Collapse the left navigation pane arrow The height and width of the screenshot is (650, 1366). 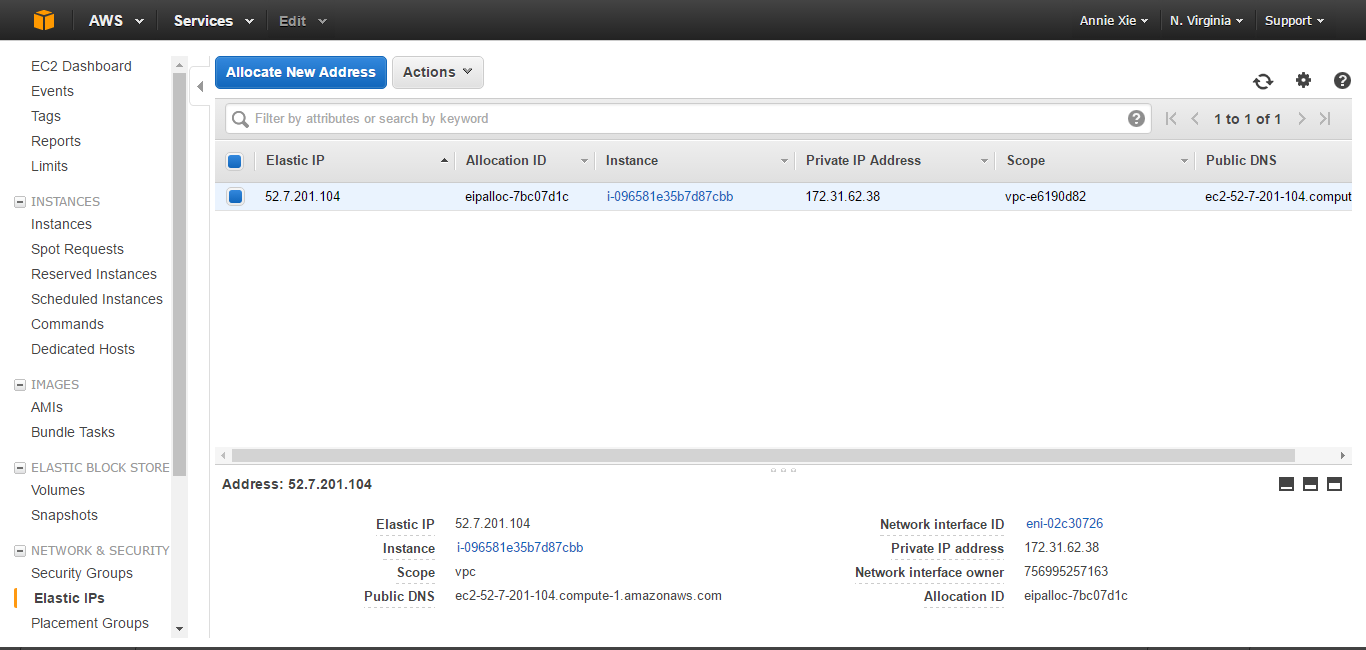(x=200, y=86)
